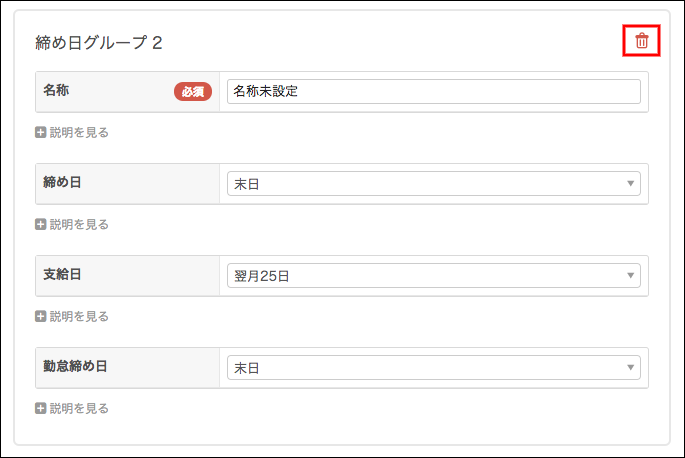Click plus icon below 締め日 dropdown
685x458 pixels.
pyautogui.click(x=41, y=224)
